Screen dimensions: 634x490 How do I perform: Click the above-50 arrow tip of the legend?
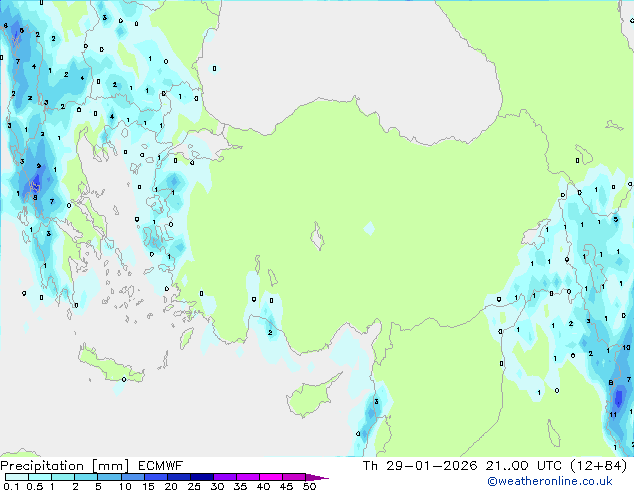(317, 477)
